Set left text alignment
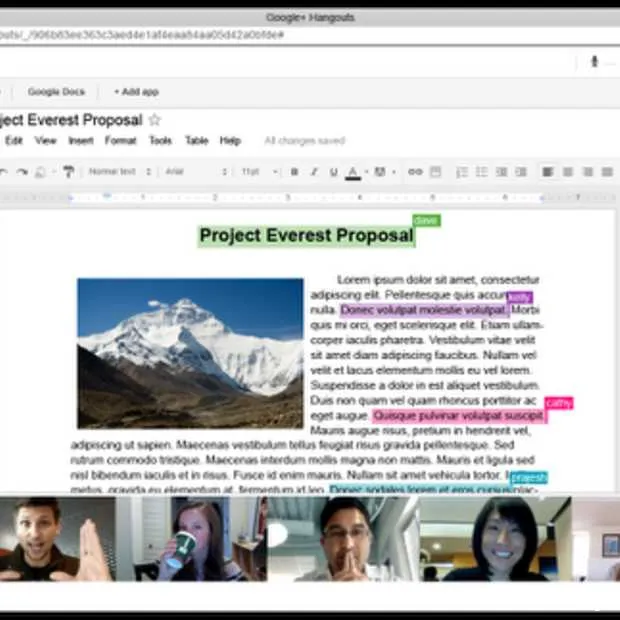This screenshot has width=620, height=620. click(x=548, y=172)
